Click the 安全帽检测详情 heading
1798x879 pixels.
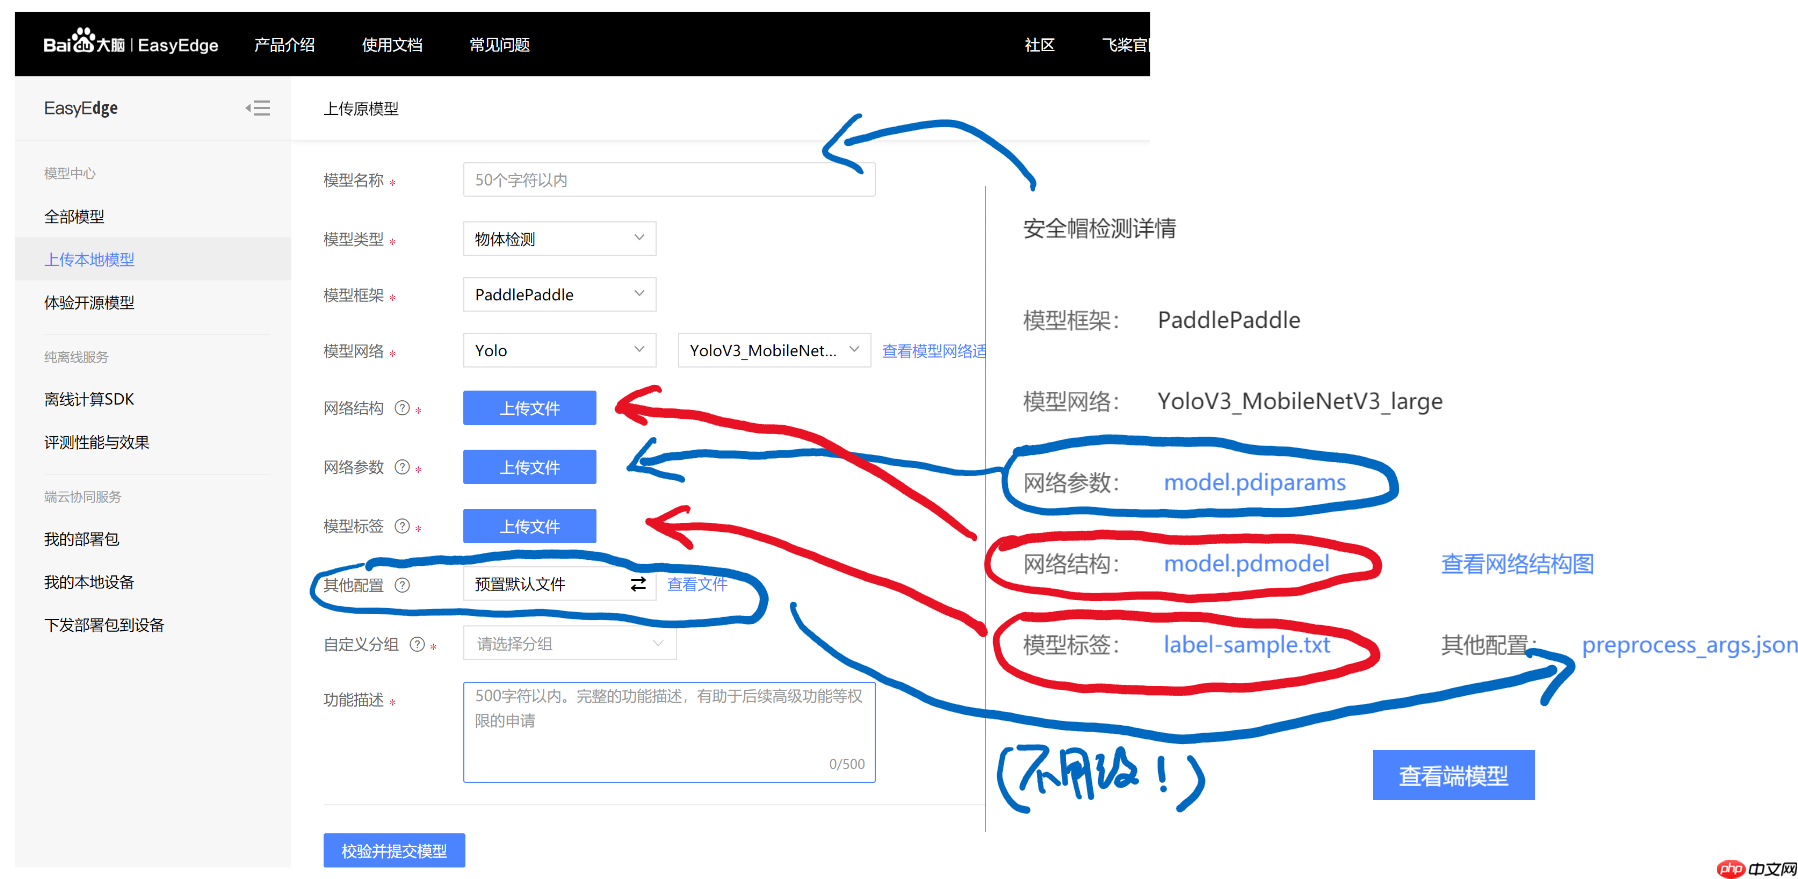(x=1099, y=228)
